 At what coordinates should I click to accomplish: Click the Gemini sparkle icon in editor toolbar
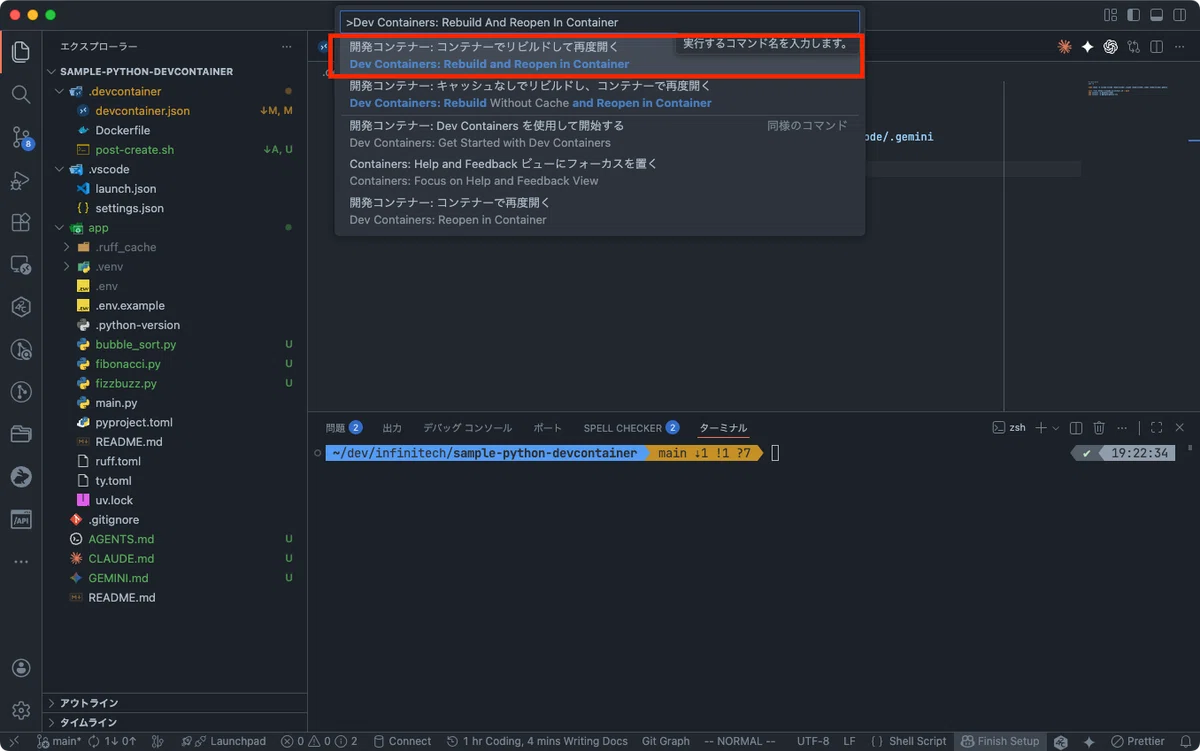tap(1087, 47)
